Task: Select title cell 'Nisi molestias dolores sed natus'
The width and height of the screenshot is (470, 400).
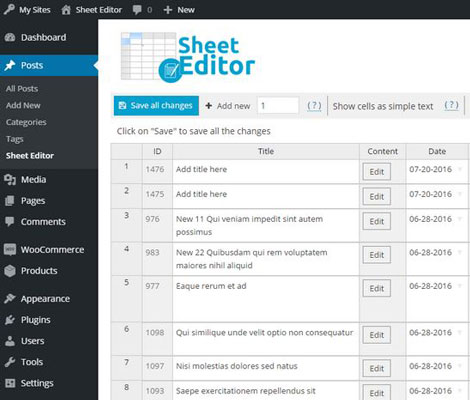Action: coord(266,368)
